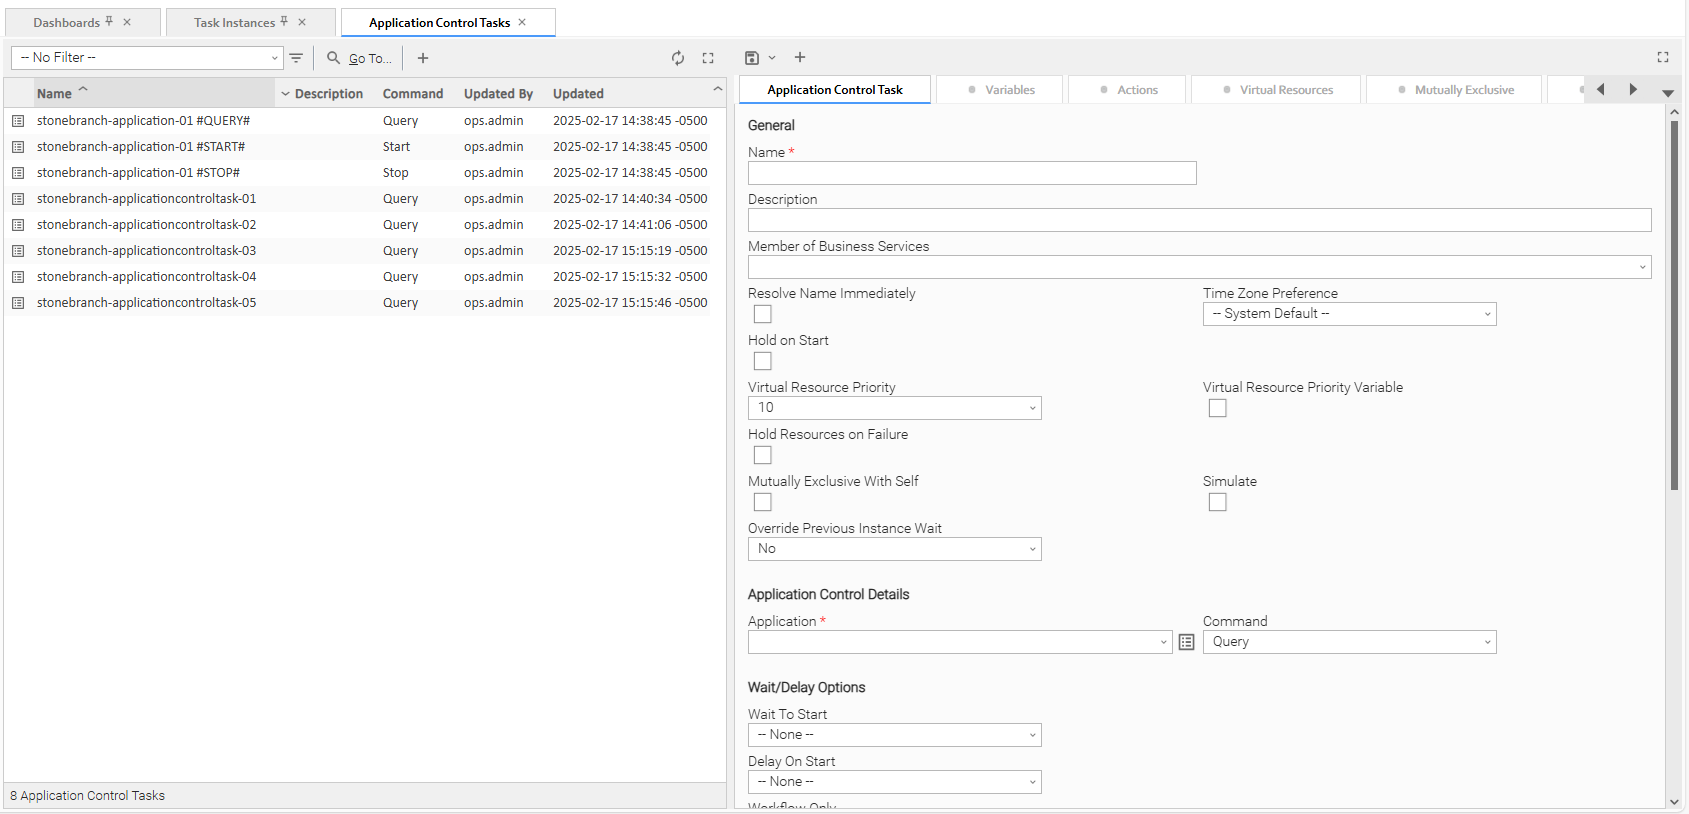Enable Hold on Start checkbox

763,361
